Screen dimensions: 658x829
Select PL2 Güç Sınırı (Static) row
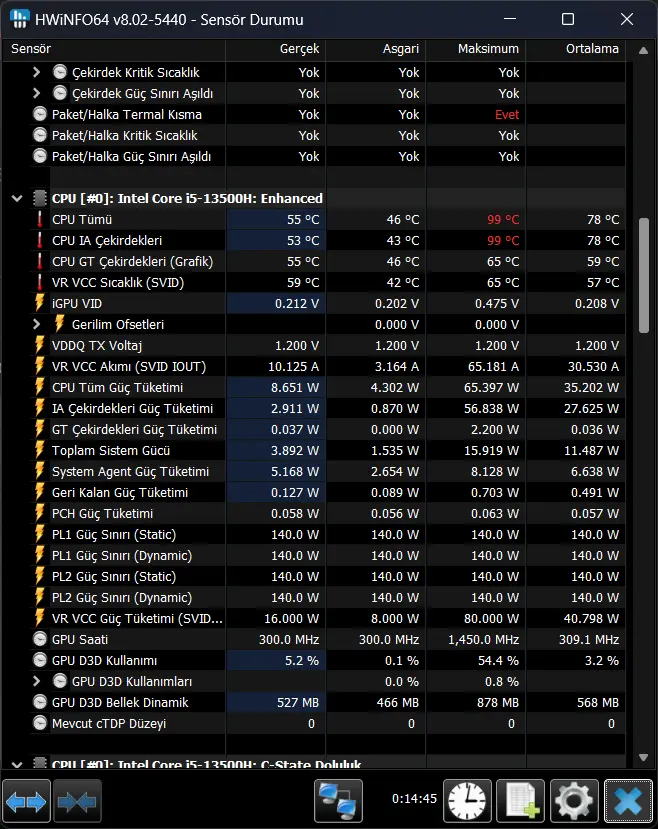(328, 577)
